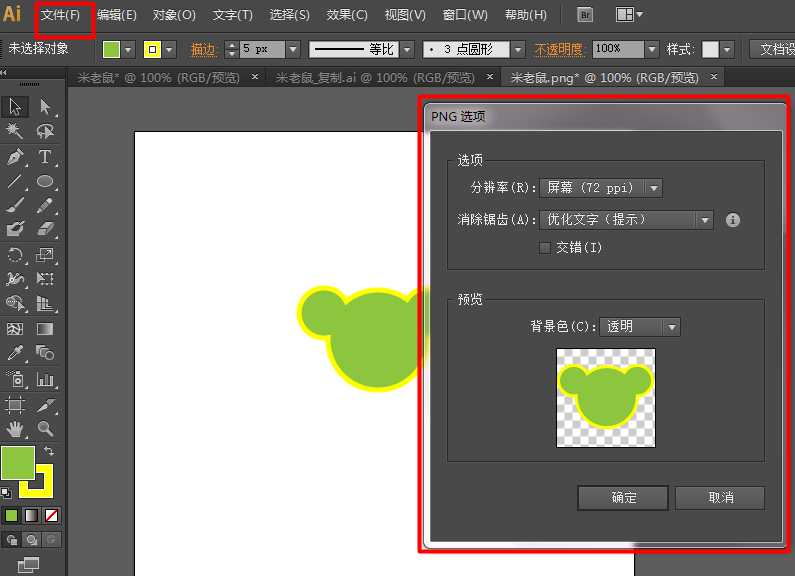Click the large green fill swatch in toolbox
Screen dimensions: 795x576
18,463
